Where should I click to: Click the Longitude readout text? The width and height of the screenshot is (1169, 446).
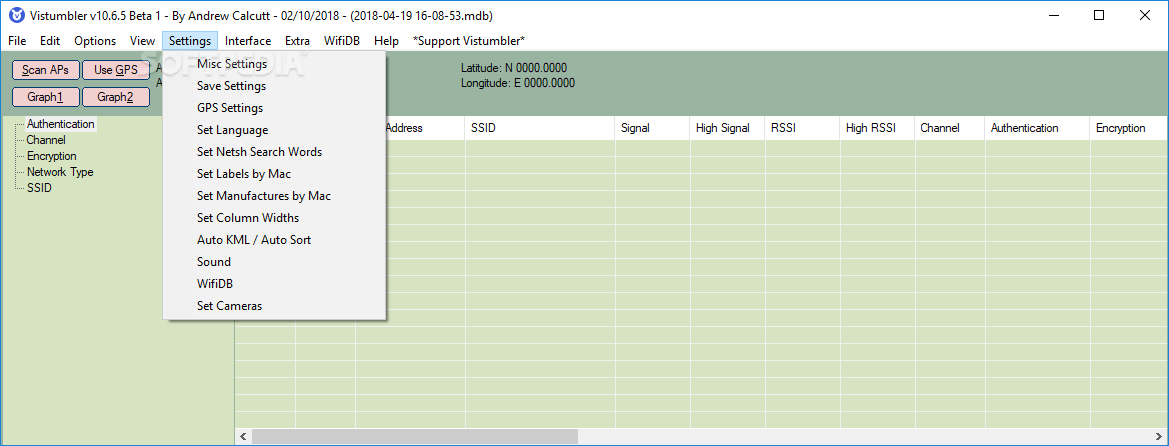[x=518, y=83]
